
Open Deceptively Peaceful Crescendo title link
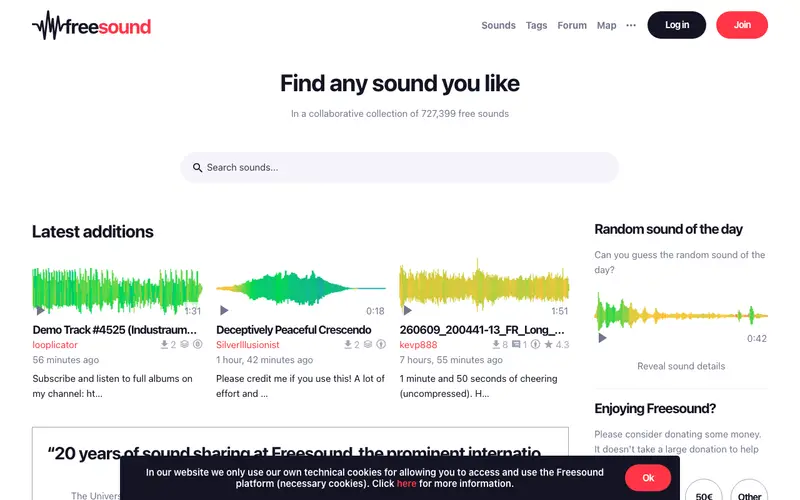[x=293, y=330]
